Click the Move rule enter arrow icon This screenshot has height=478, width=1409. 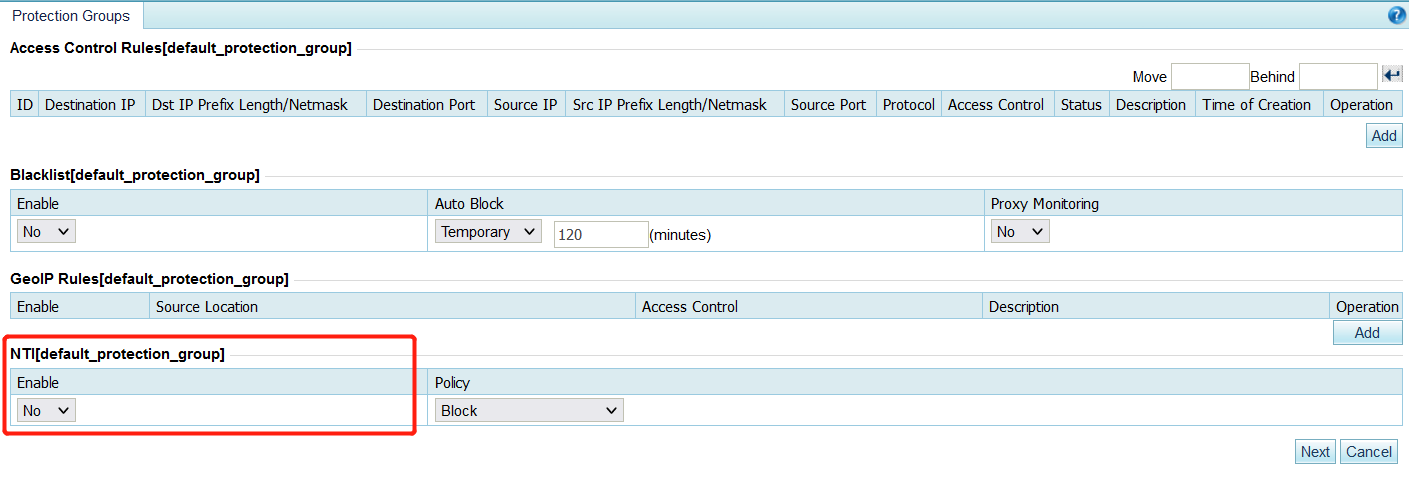pos(1392,76)
